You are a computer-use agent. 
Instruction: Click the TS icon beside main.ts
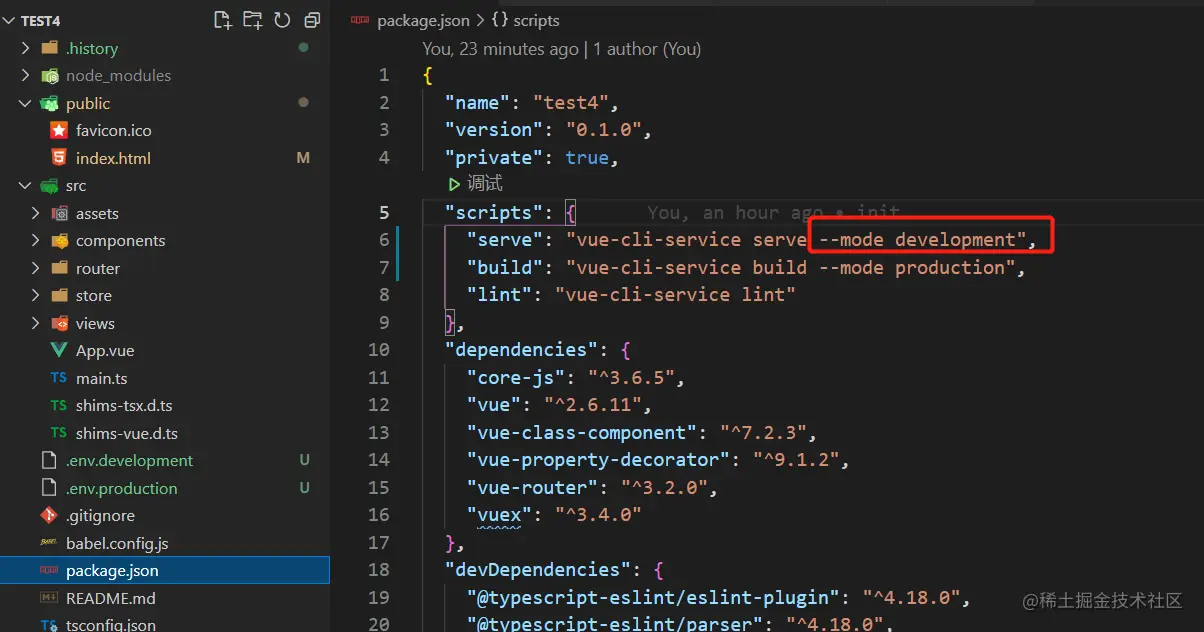click(x=59, y=379)
